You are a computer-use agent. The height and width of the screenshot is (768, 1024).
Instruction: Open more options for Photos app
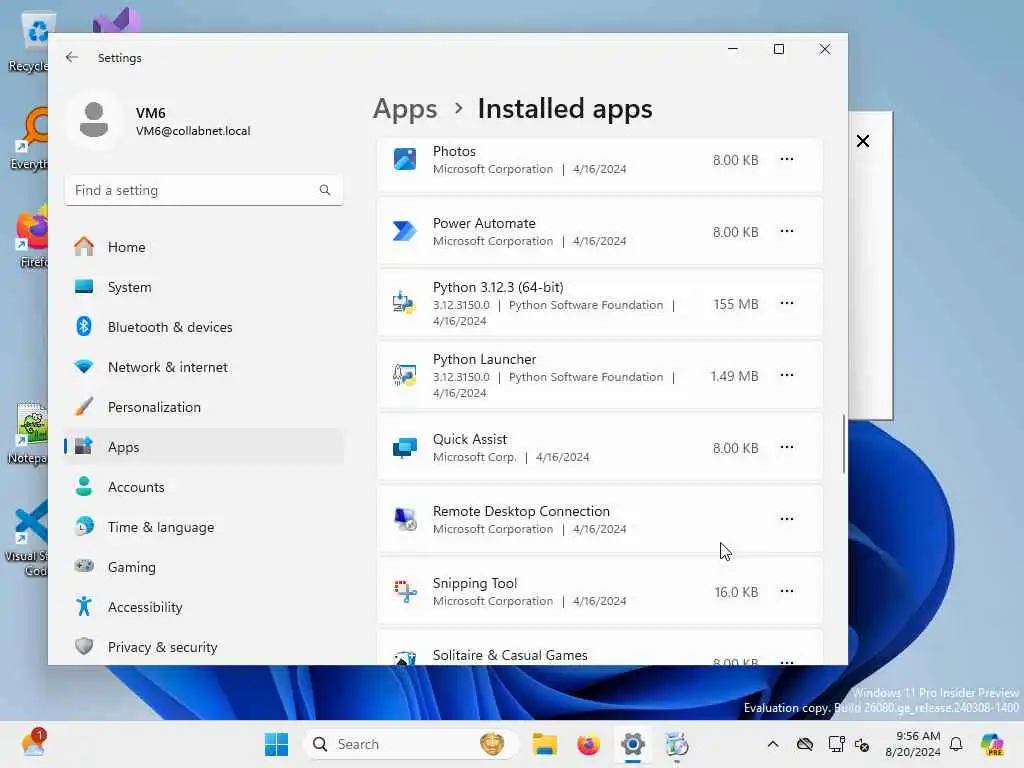coord(787,159)
